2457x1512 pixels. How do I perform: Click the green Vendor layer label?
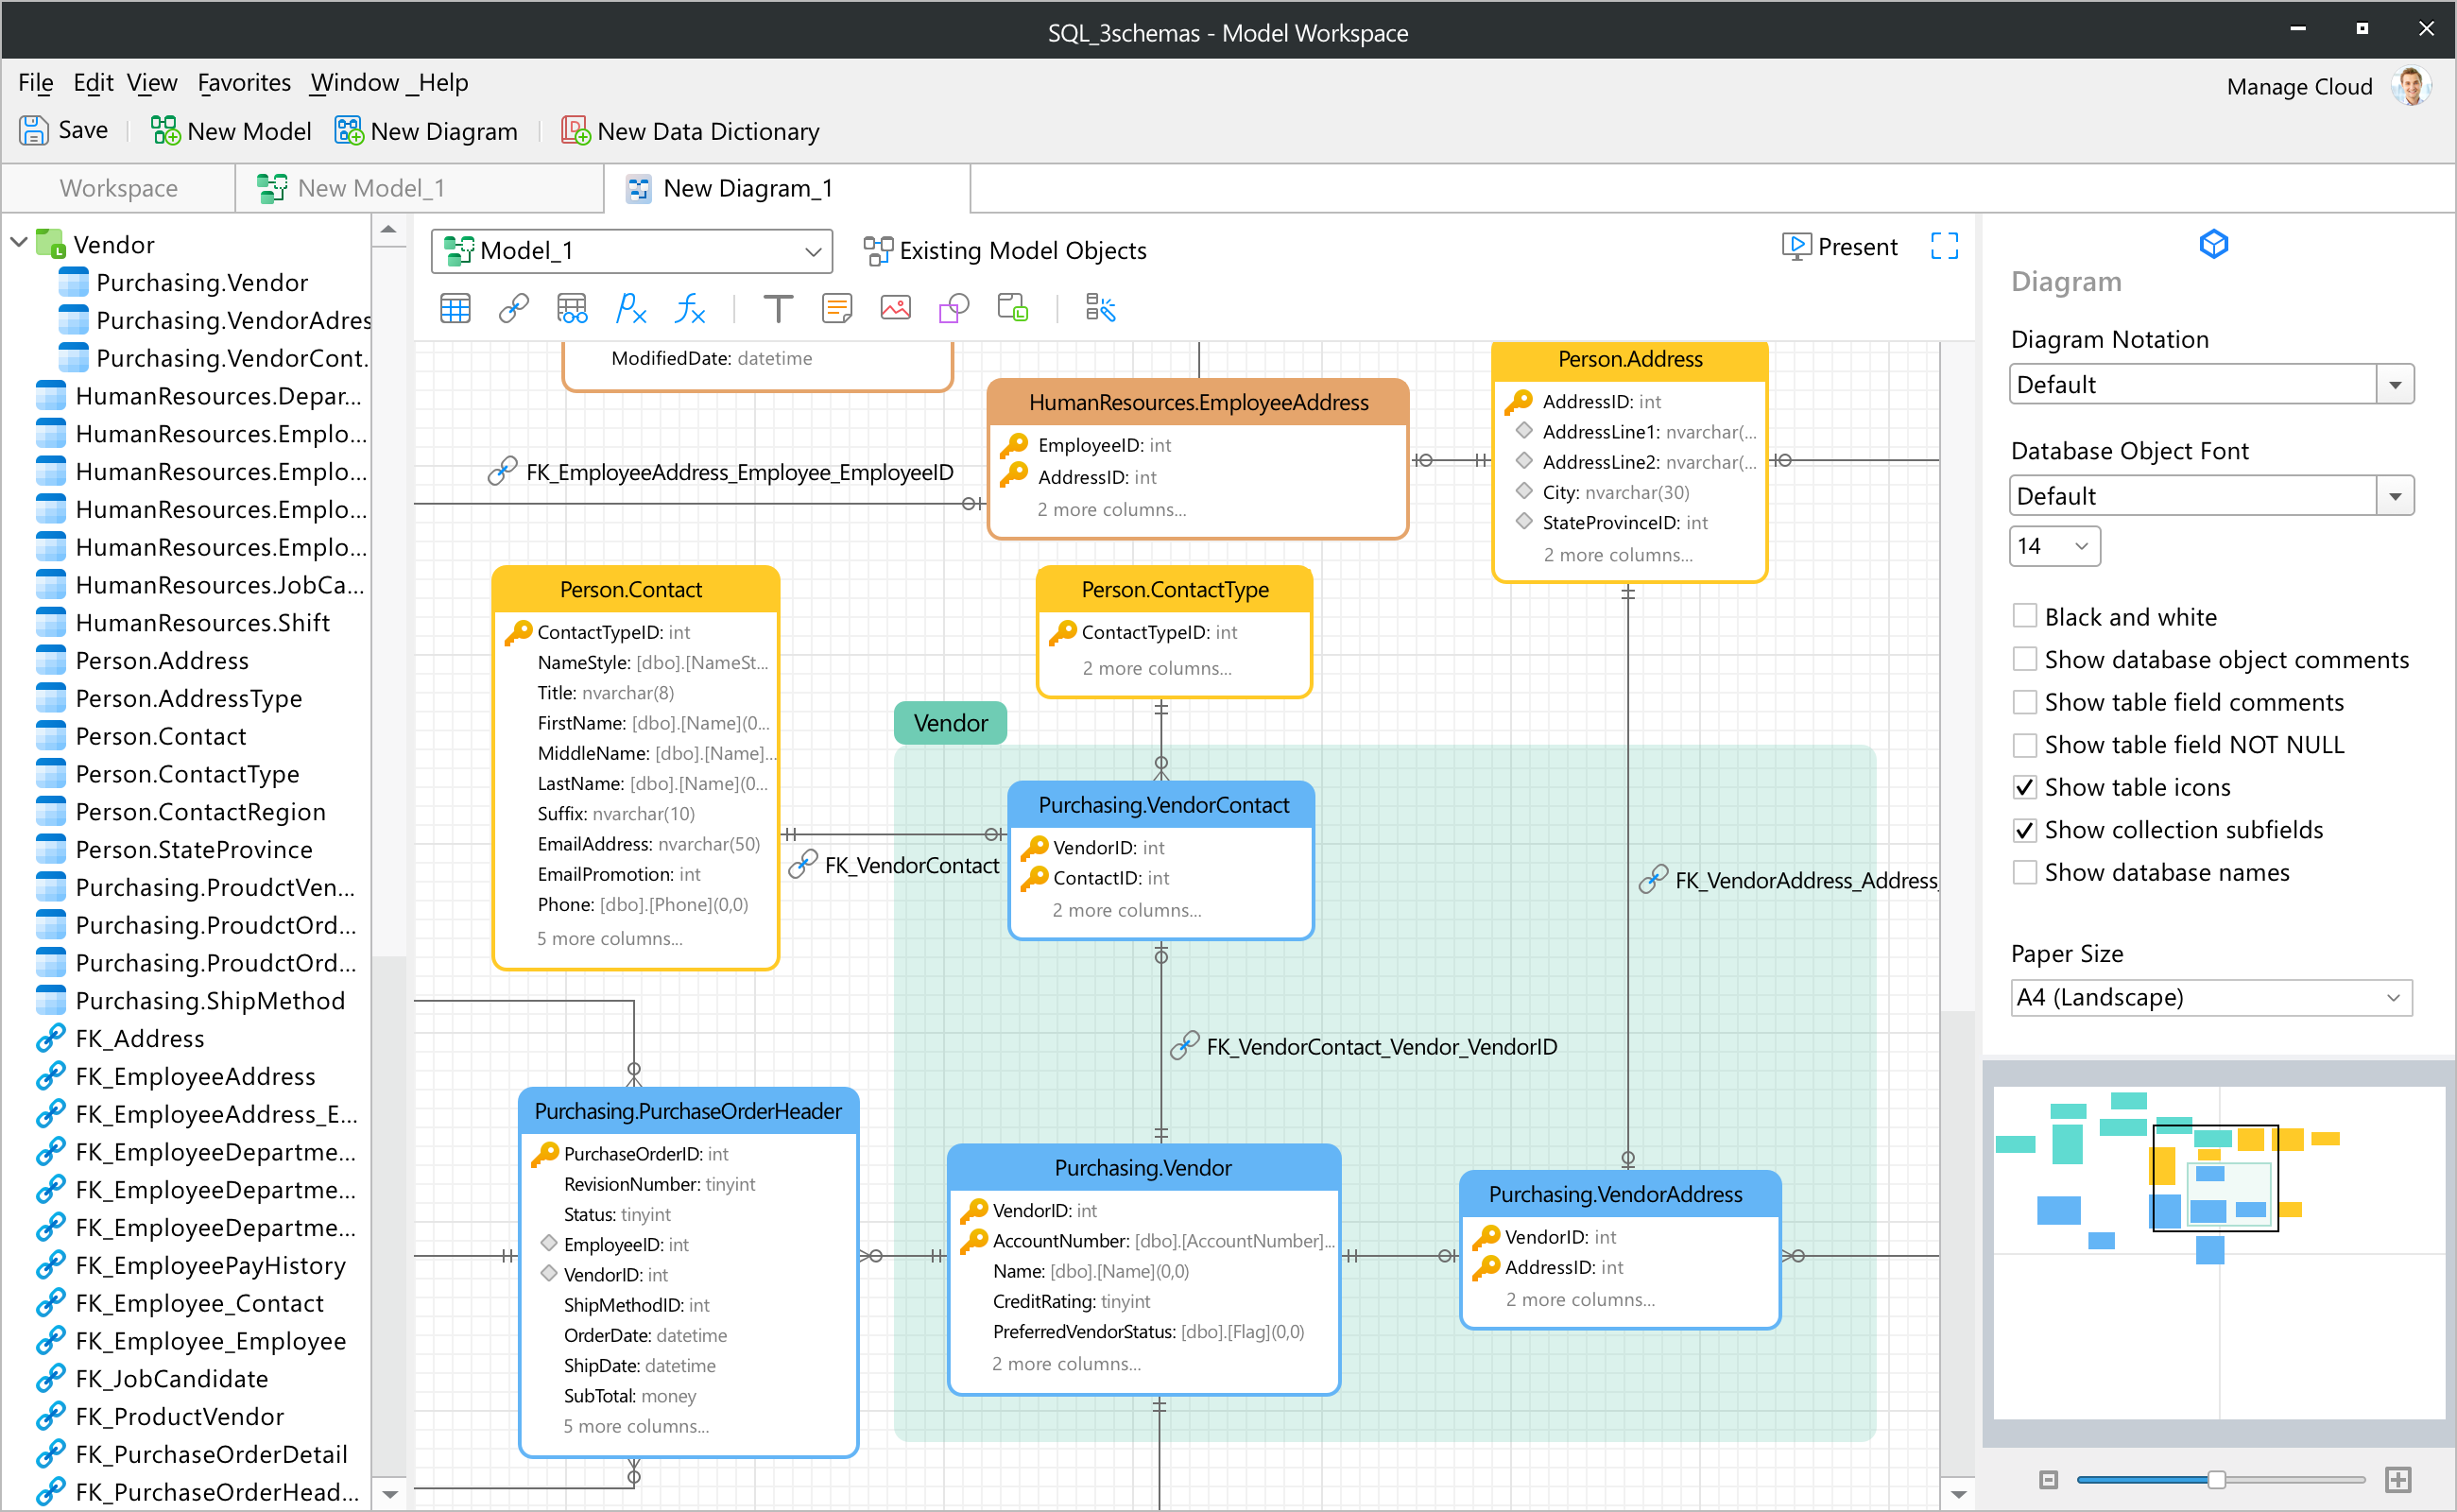[950, 722]
